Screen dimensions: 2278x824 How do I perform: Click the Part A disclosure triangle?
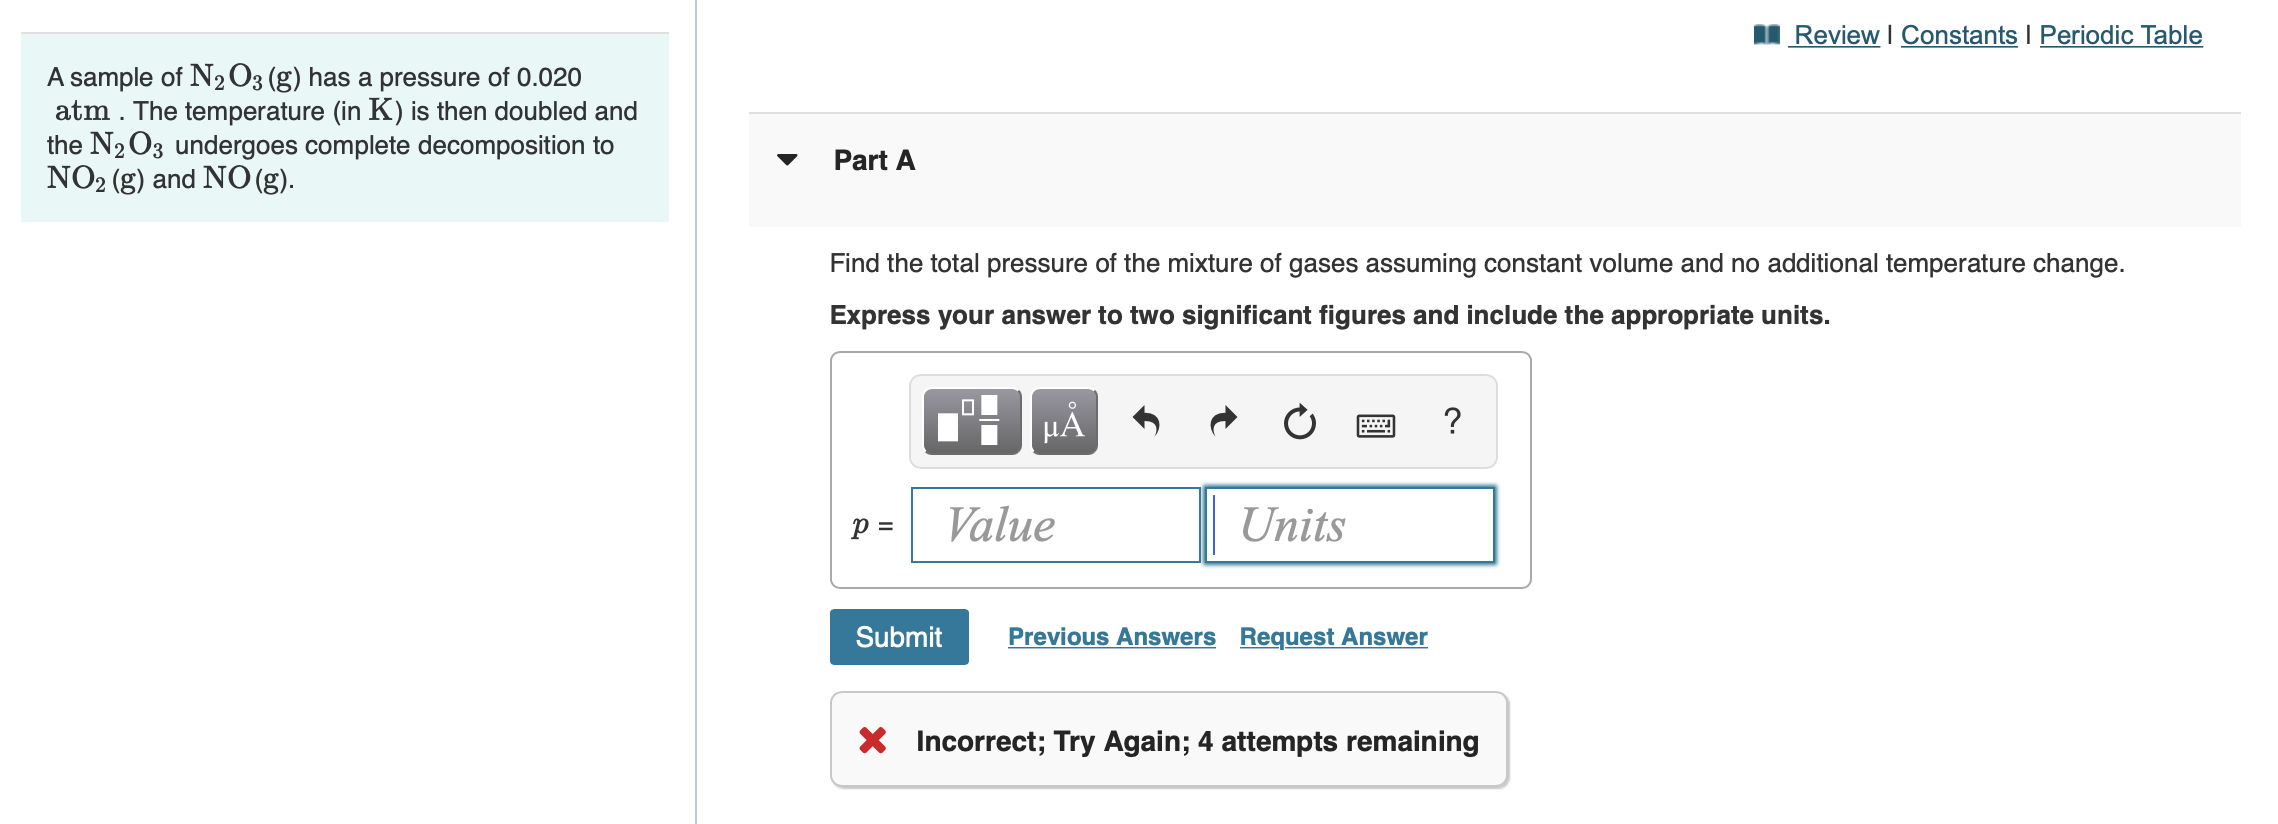tap(786, 160)
